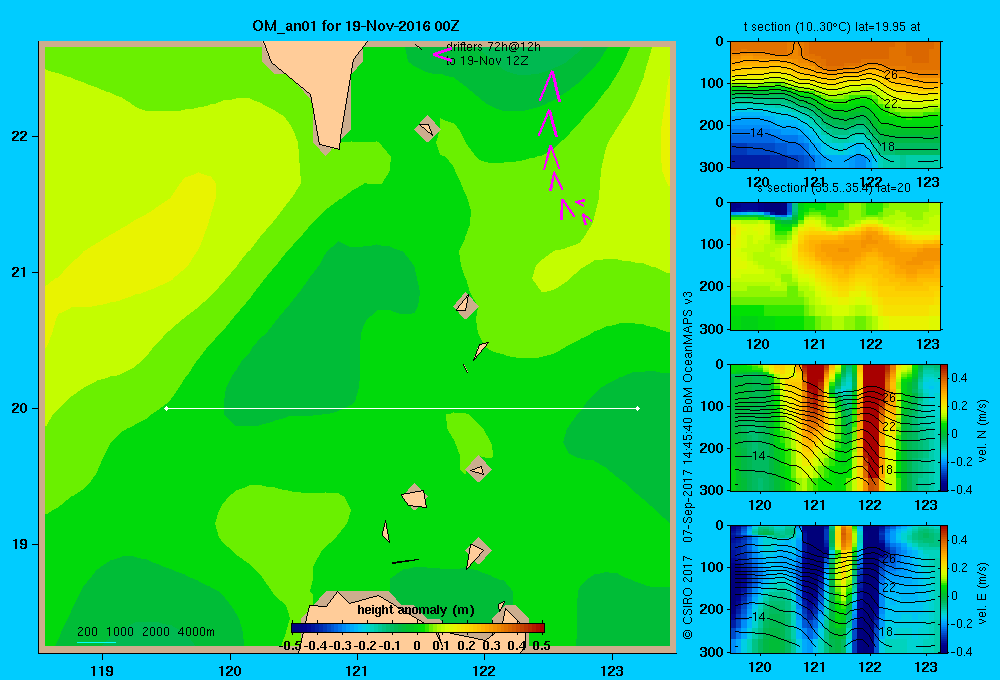Open the salinity section panel

[x=835, y=266]
